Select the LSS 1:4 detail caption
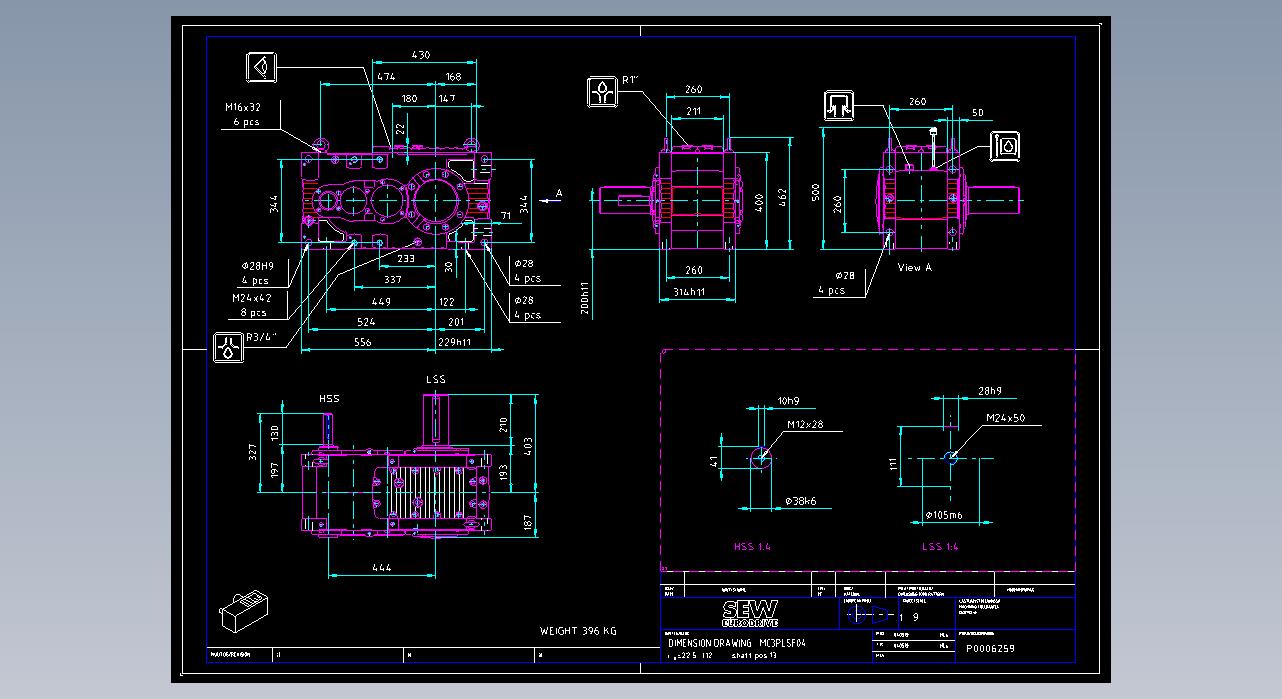Viewport: 1282px width, 699px height. click(939, 547)
